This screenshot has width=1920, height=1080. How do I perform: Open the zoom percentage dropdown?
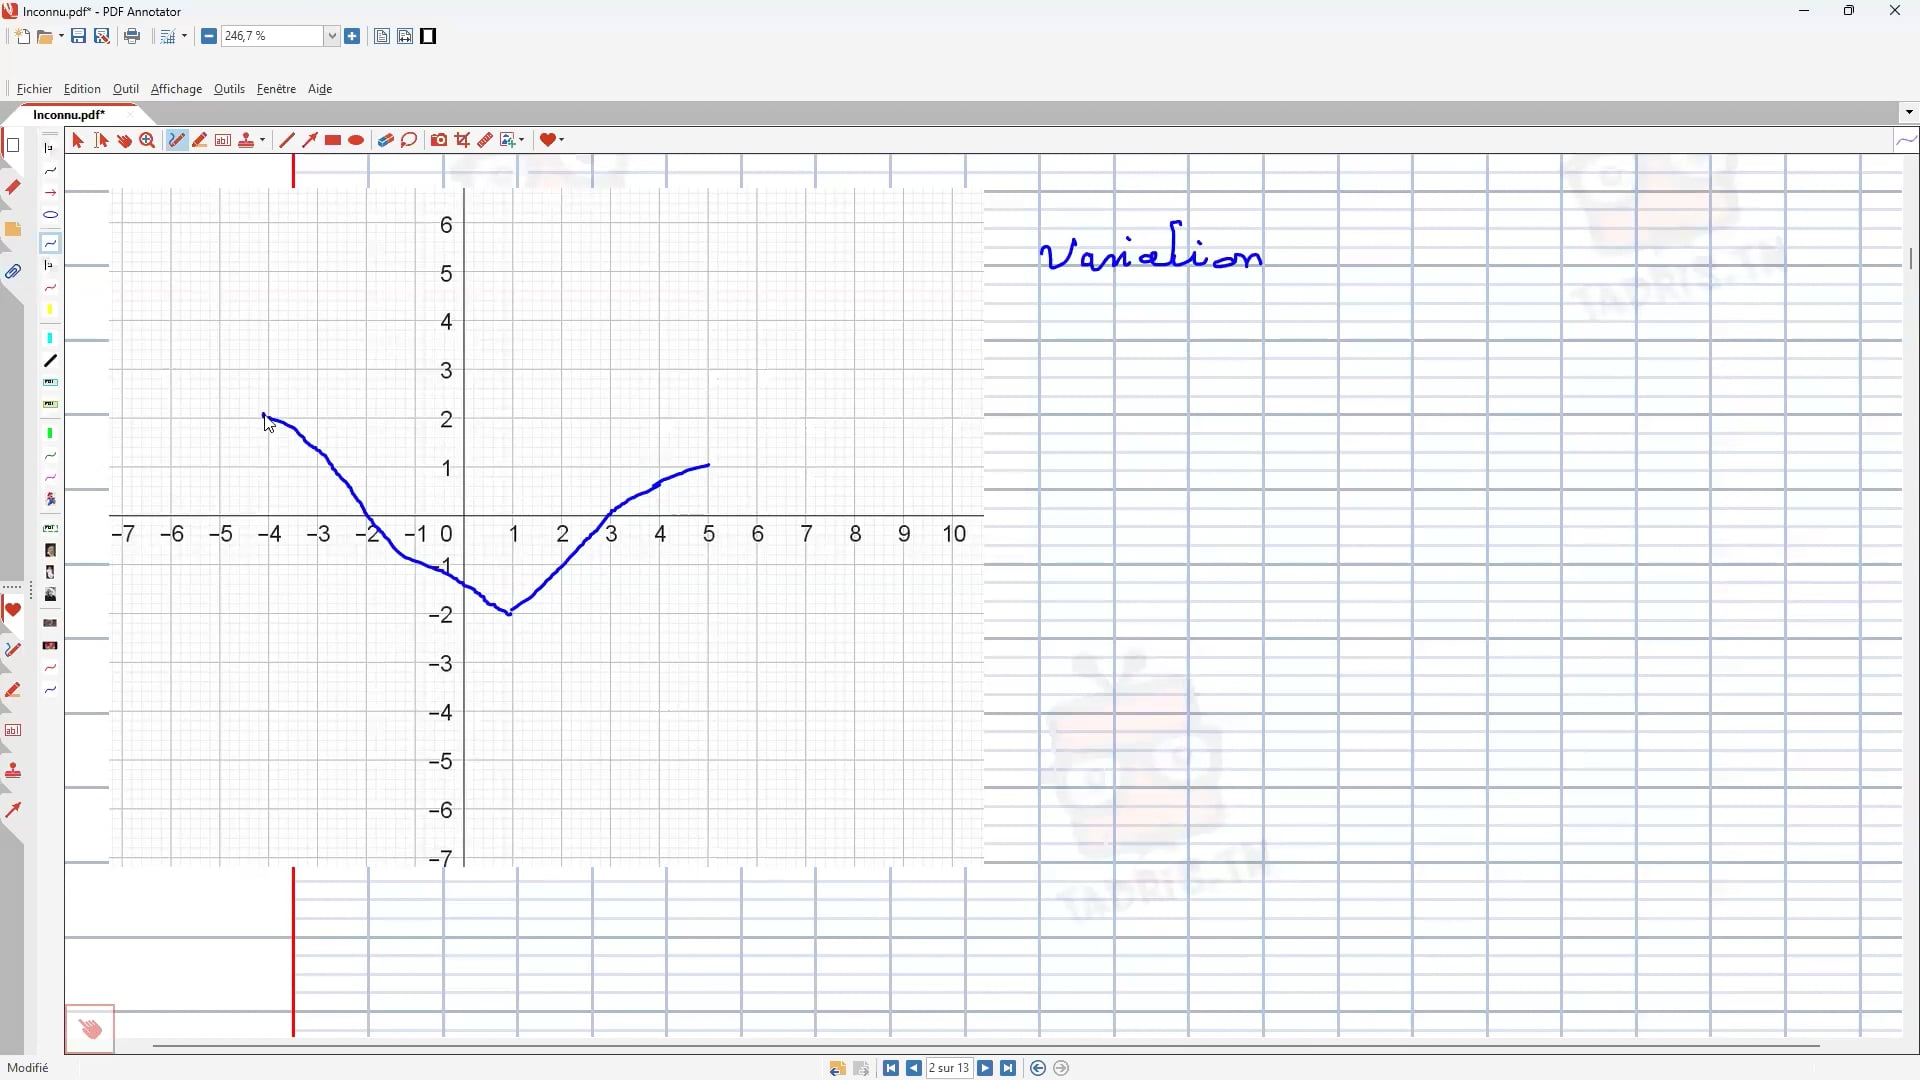click(332, 36)
